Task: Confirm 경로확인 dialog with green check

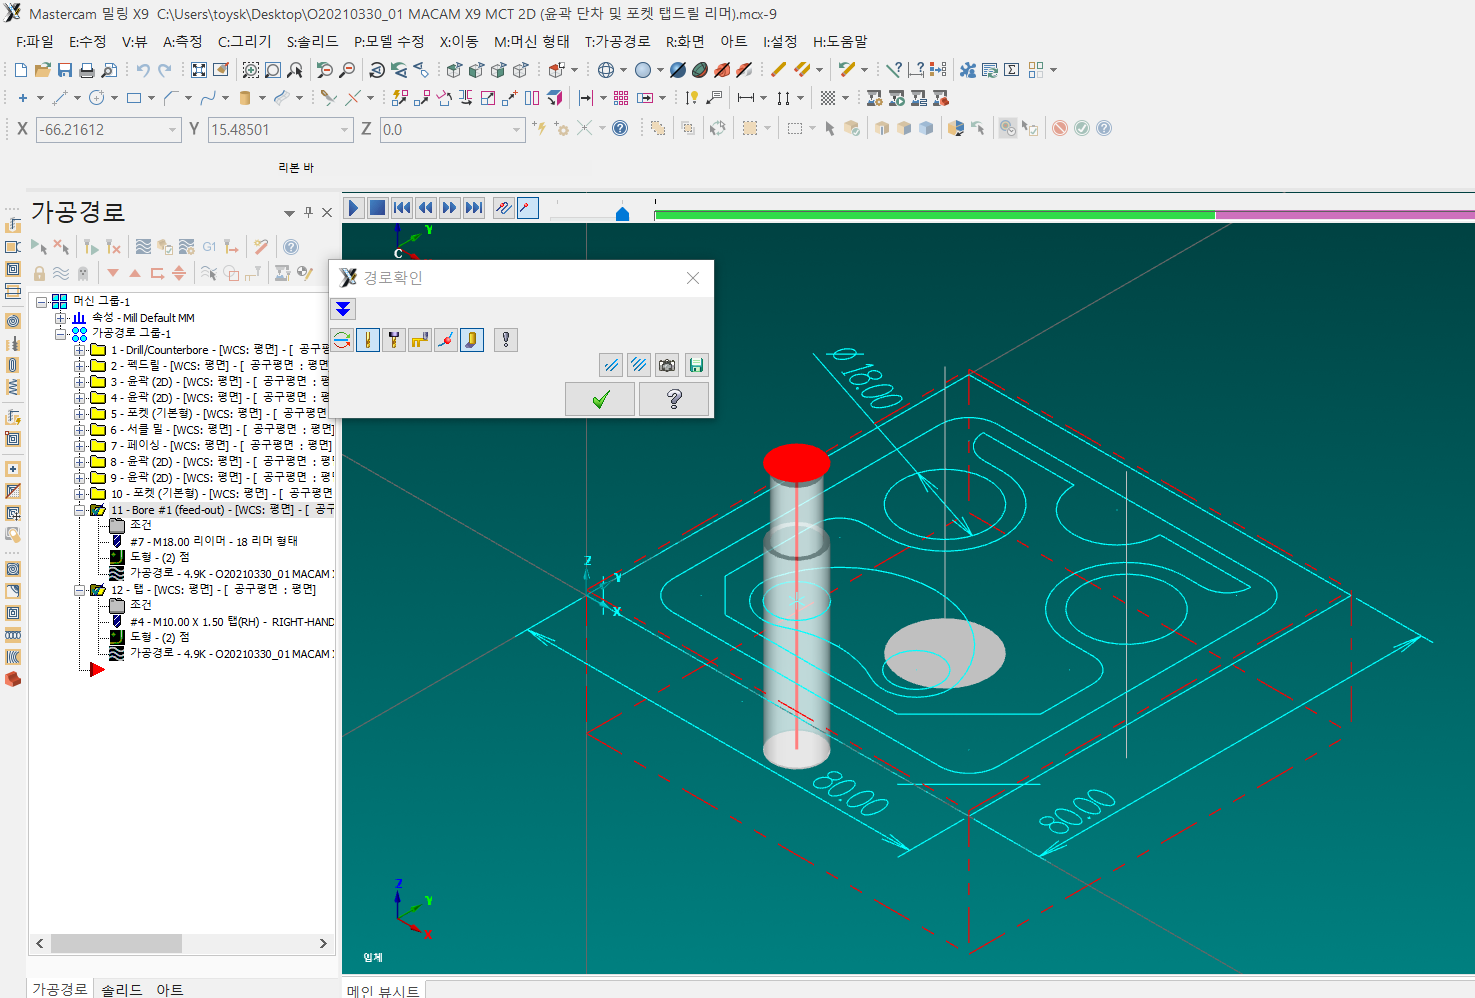Action: [x=600, y=400]
